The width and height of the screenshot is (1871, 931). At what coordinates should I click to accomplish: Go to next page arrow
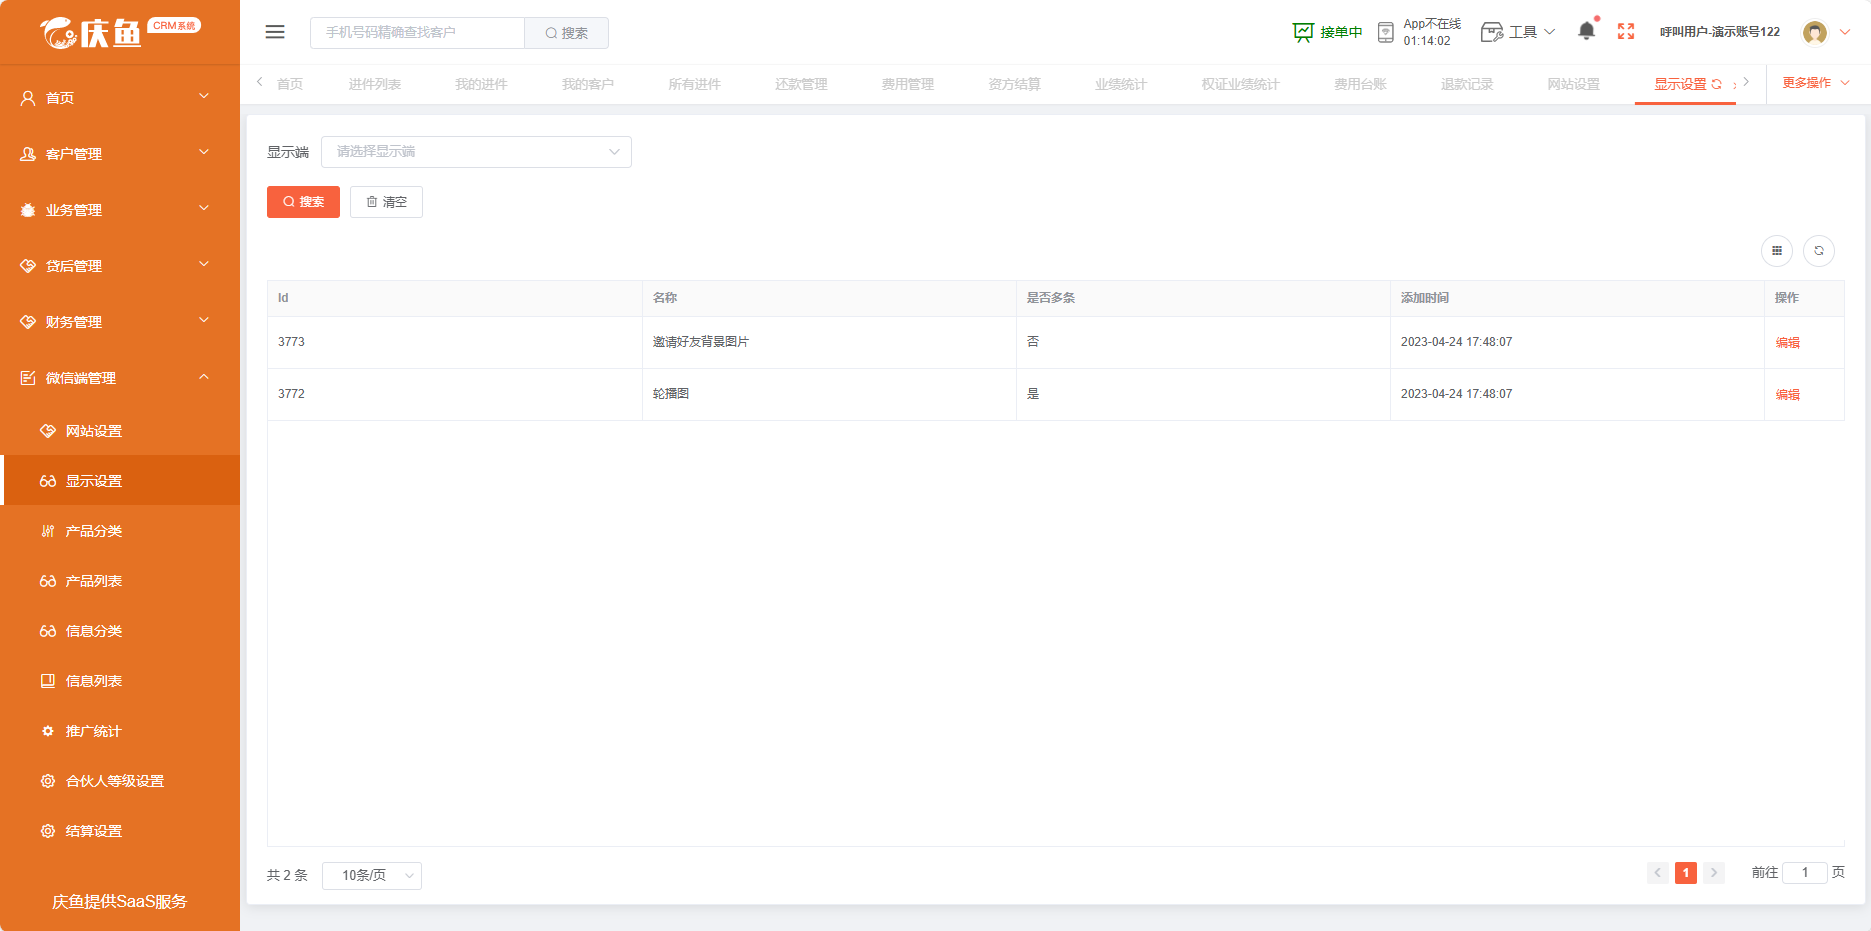coord(1713,873)
